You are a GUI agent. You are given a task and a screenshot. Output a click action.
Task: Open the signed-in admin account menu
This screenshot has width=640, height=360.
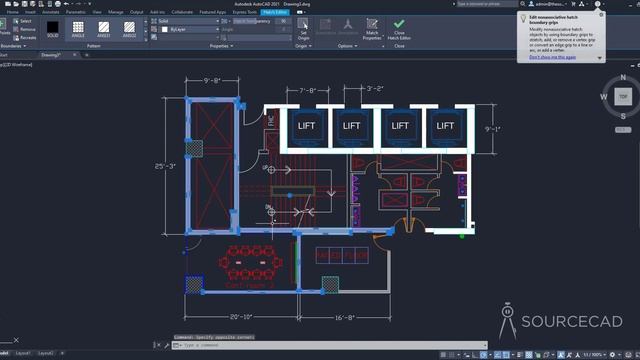(x=548, y=4)
